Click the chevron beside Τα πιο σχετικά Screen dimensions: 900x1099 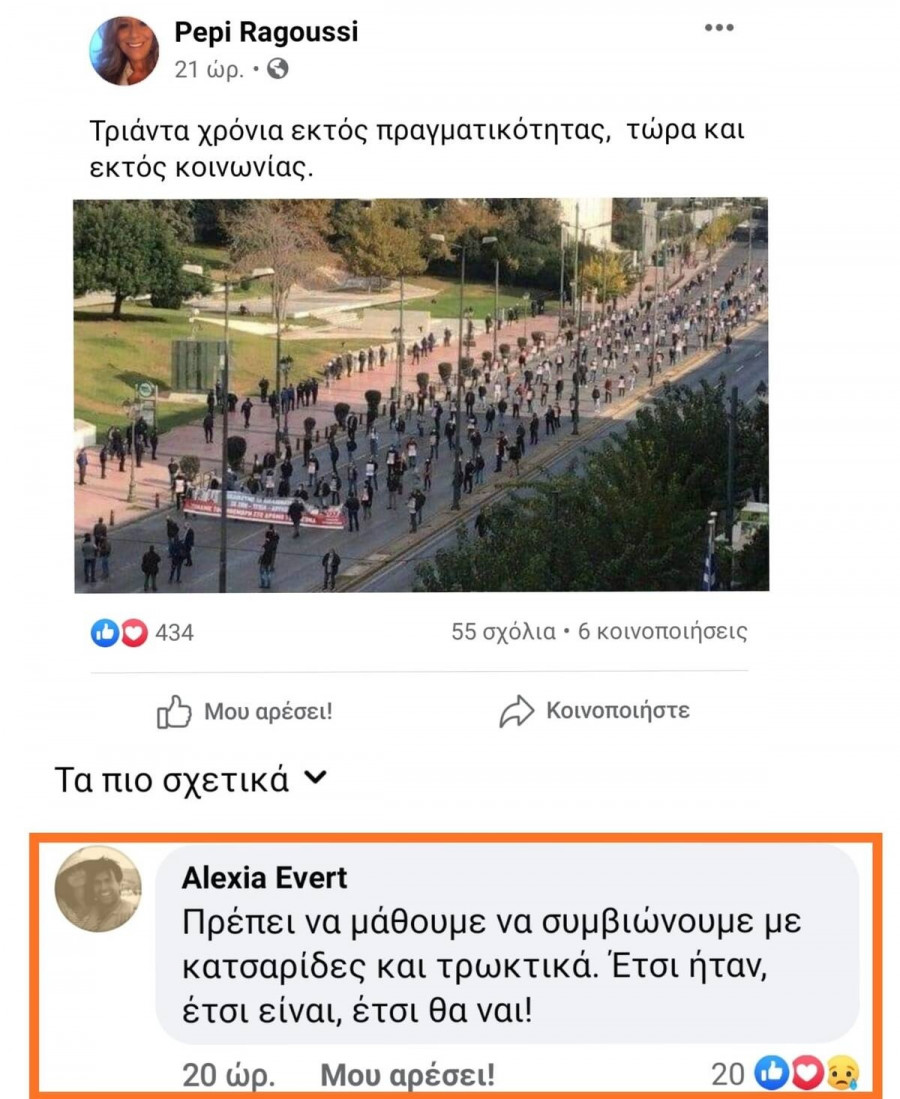click(x=316, y=777)
